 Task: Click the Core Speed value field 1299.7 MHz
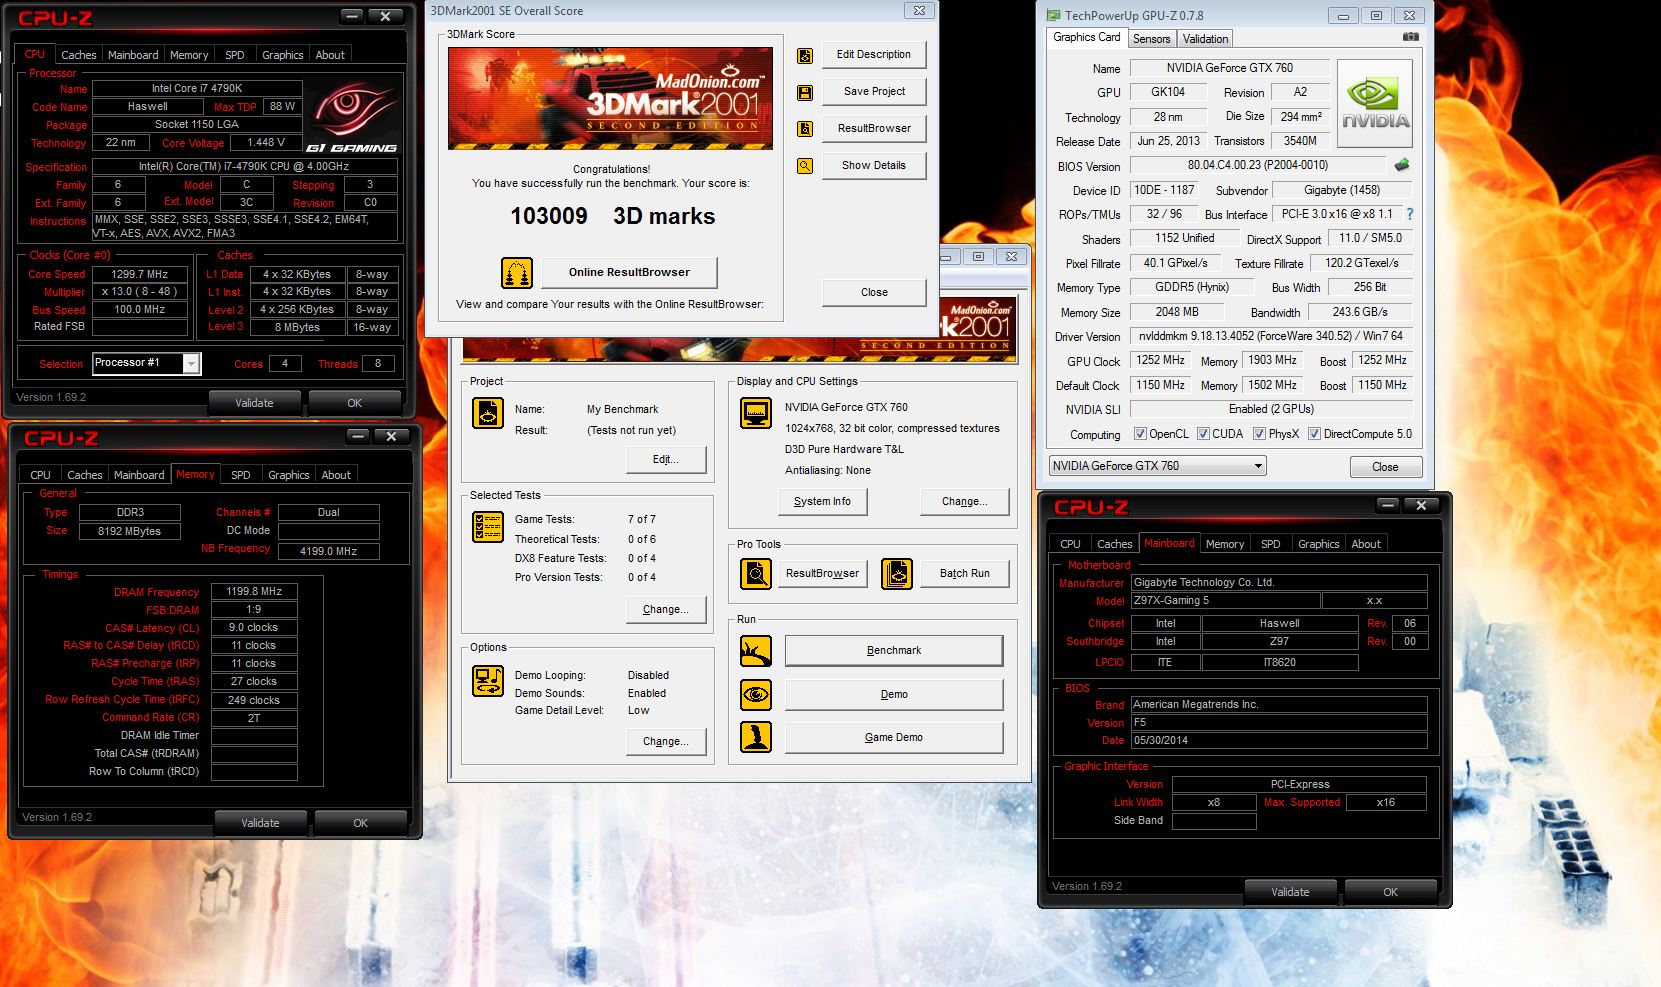(140, 274)
